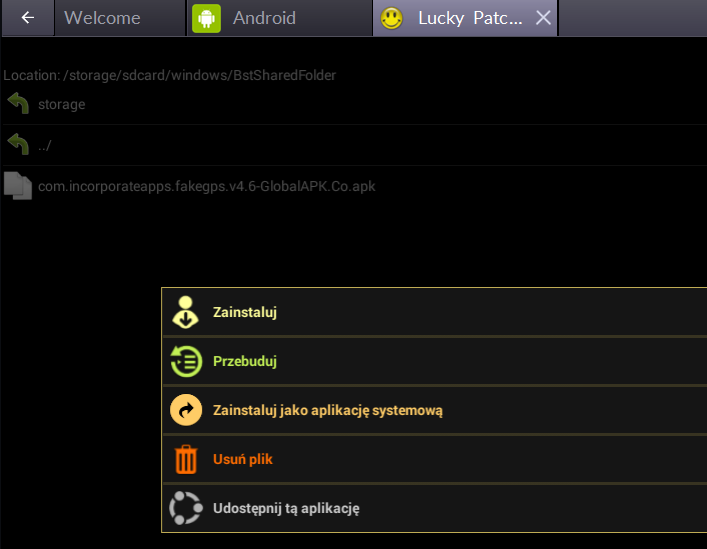The image size is (707, 549).
Task: Click the gray share circle icon
Action: (x=186, y=508)
